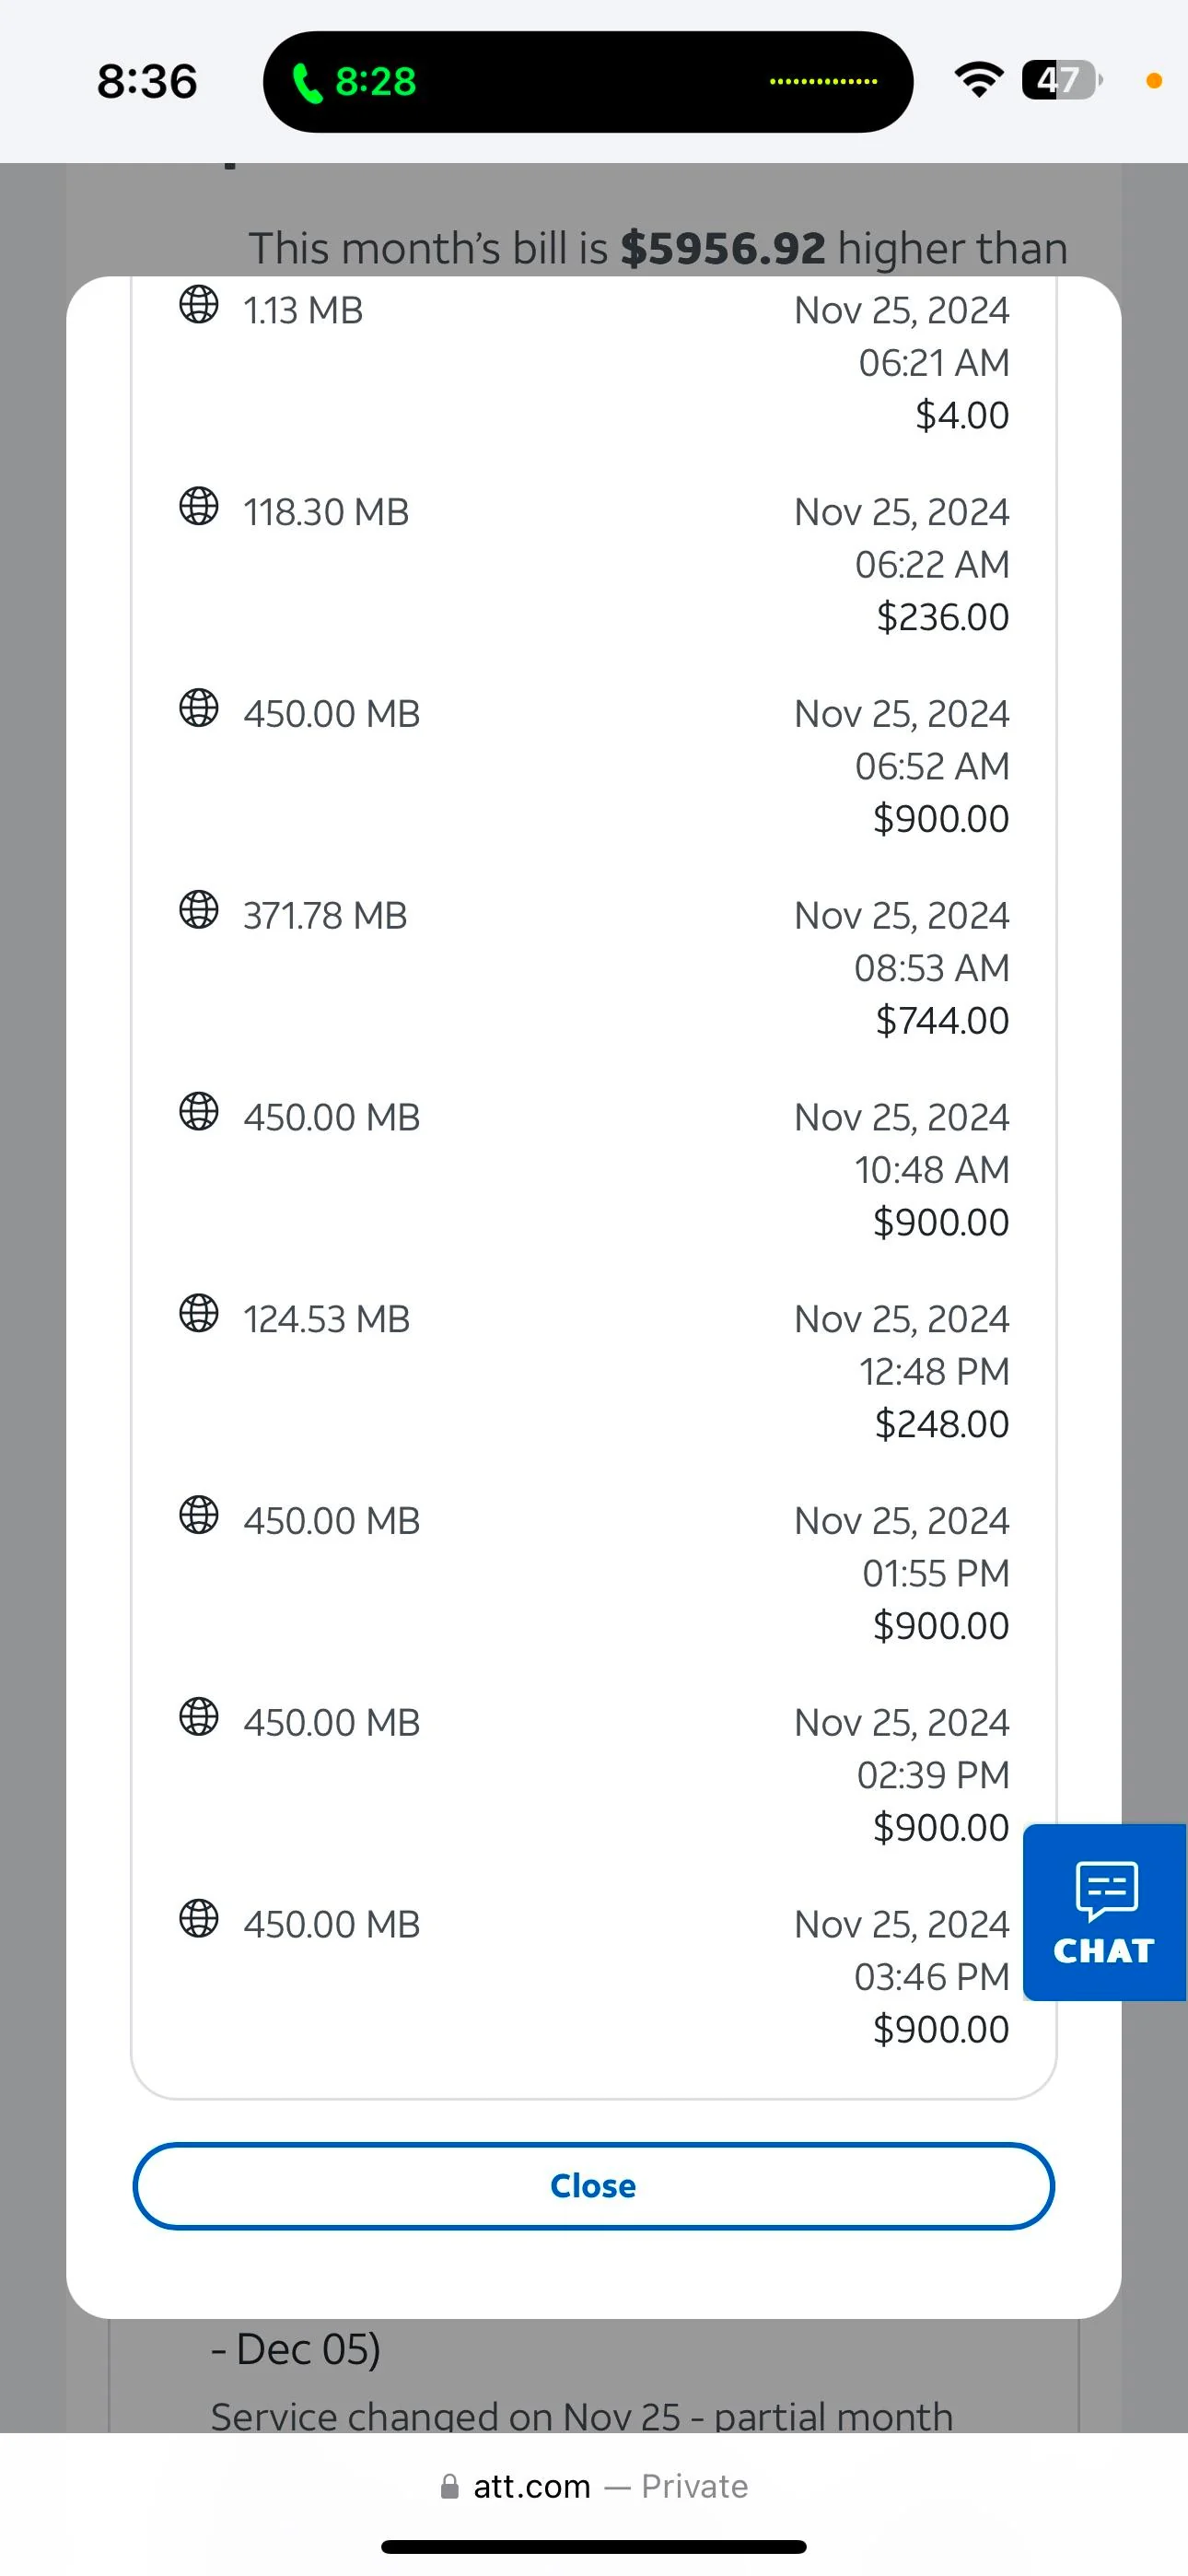
Task: Tap the globe icon beside 1.13 MB
Action: (x=199, y=304)
